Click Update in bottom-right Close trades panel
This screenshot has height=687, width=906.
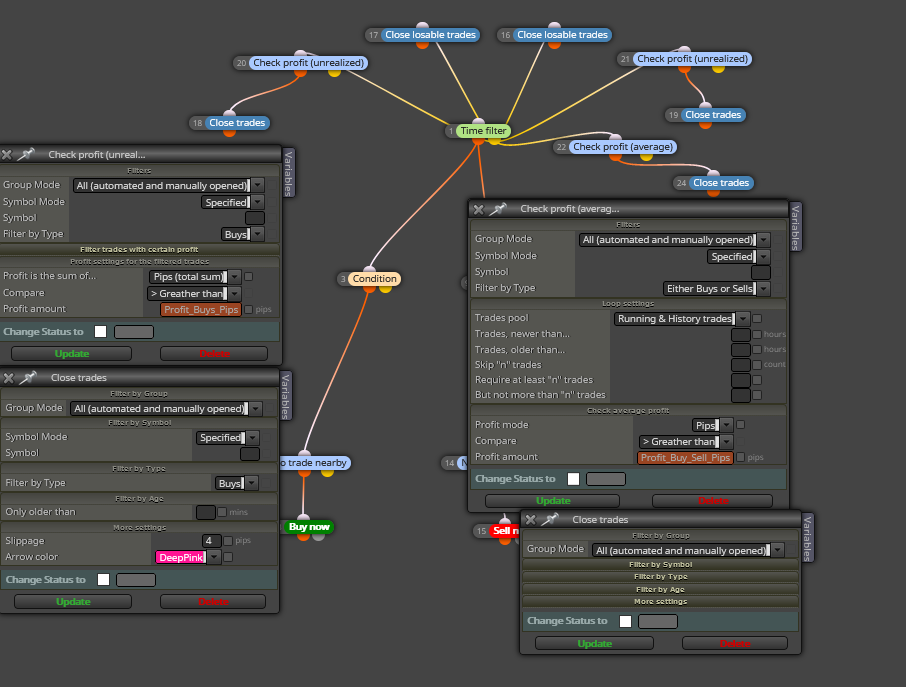[595, 643]
